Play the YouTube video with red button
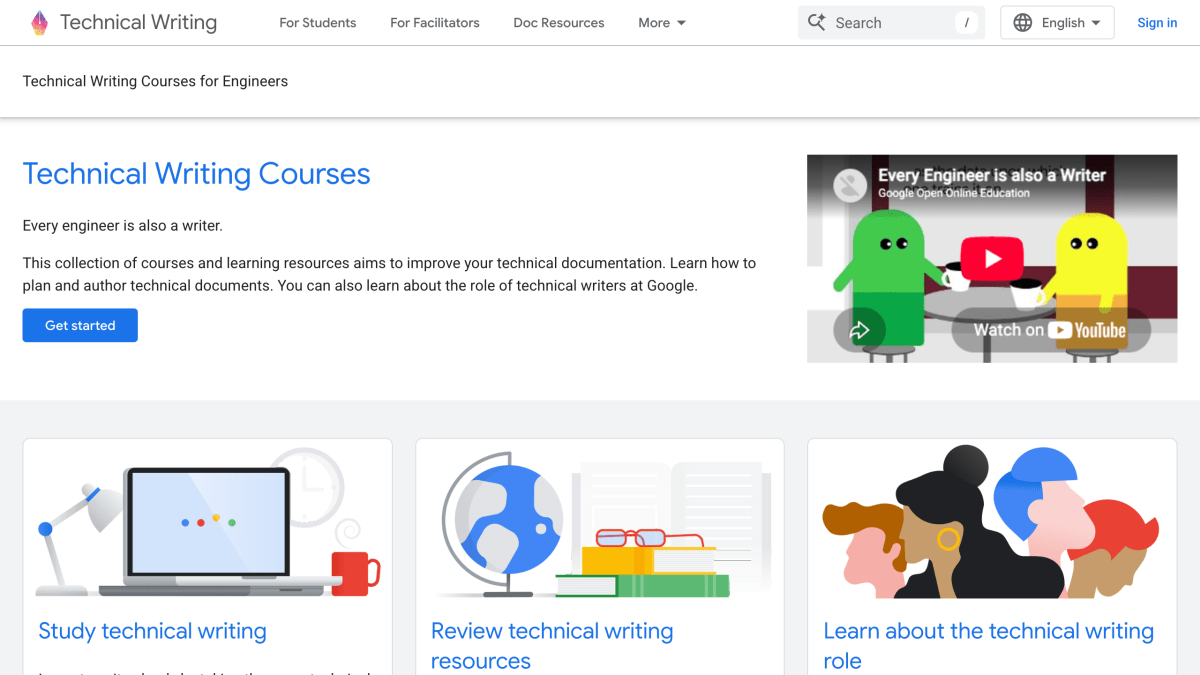 992,259
